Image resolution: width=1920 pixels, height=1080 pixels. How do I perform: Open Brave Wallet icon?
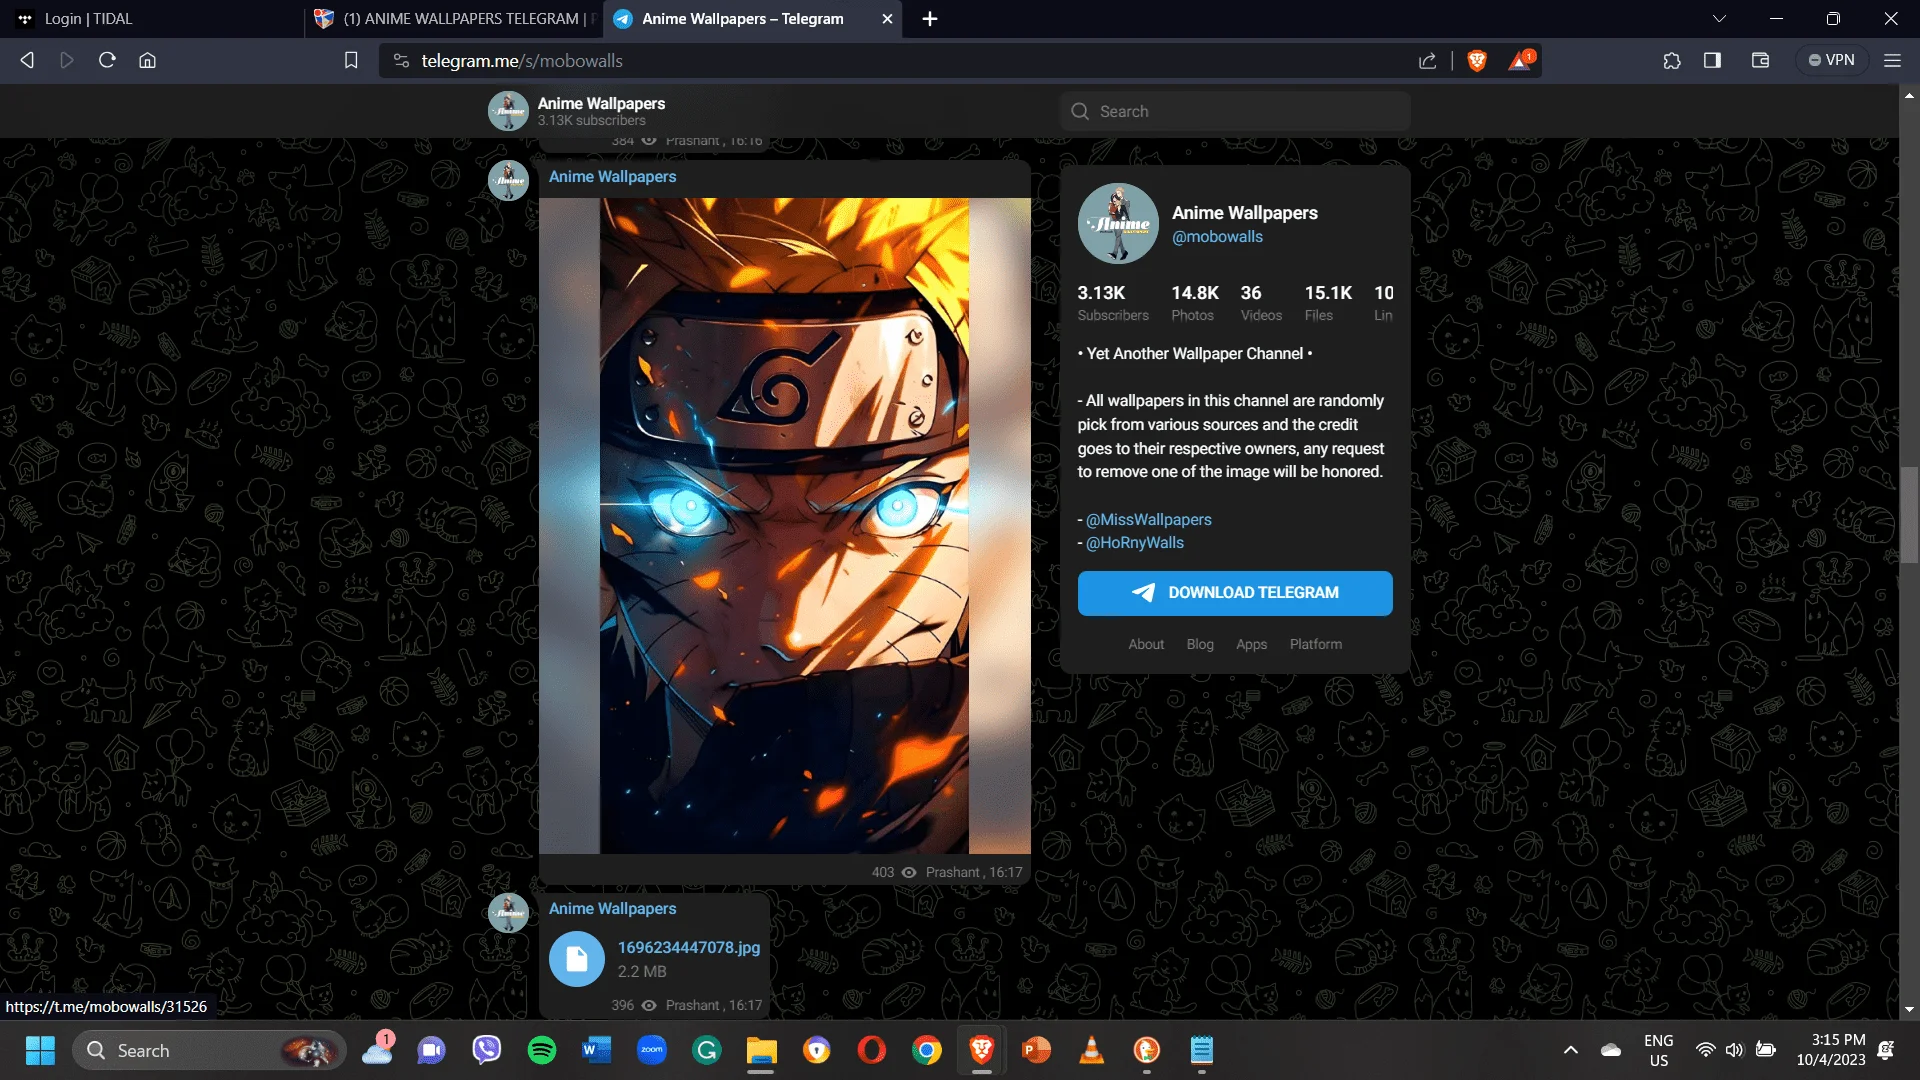(x=1761, y=60)
